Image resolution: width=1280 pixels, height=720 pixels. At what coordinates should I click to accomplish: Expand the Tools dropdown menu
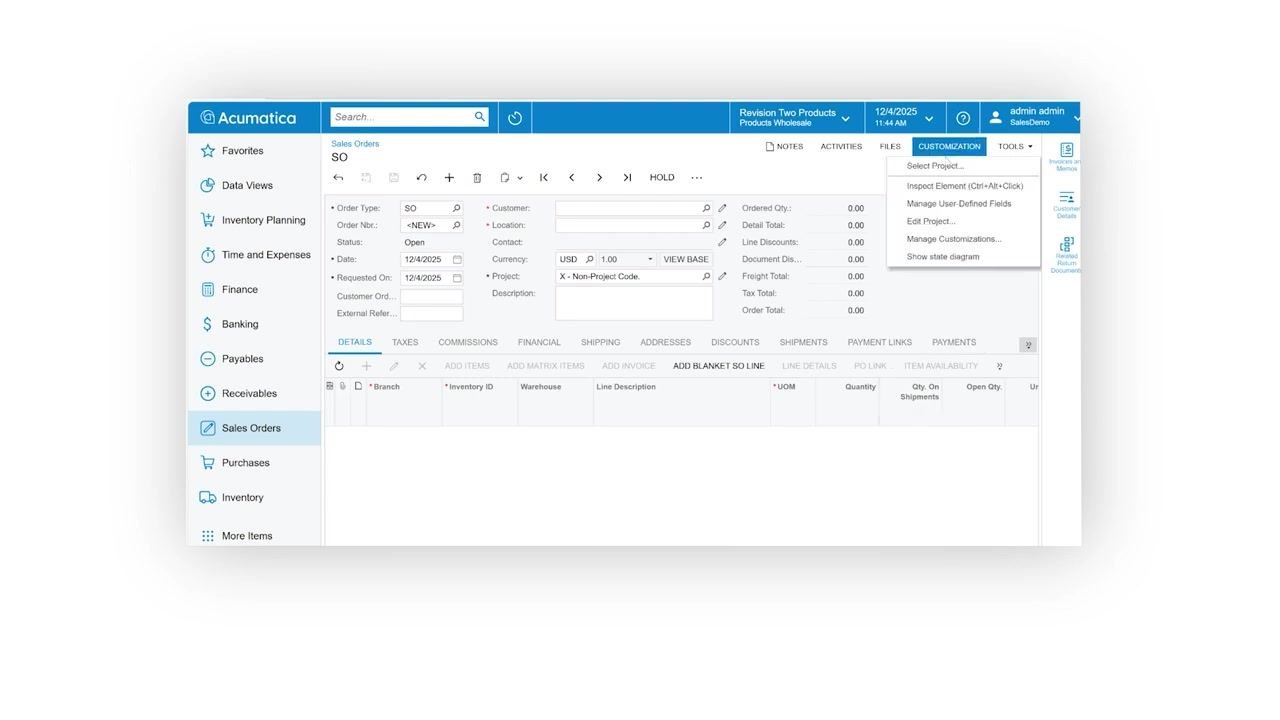[x=1015, y=147]
